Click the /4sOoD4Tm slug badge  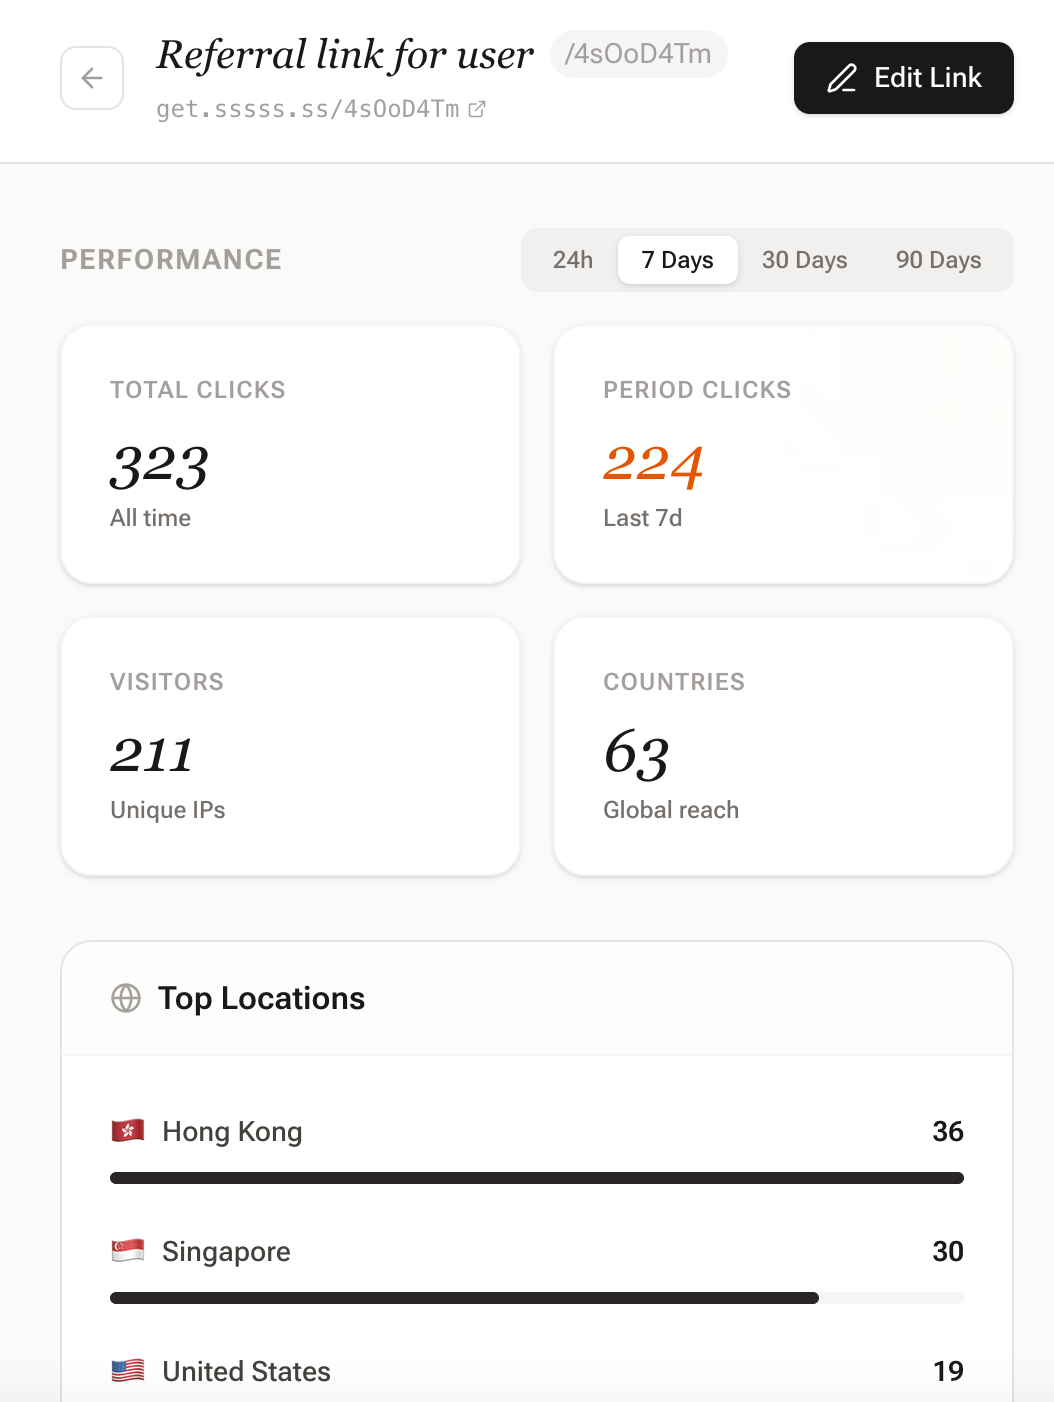point(638,54)
